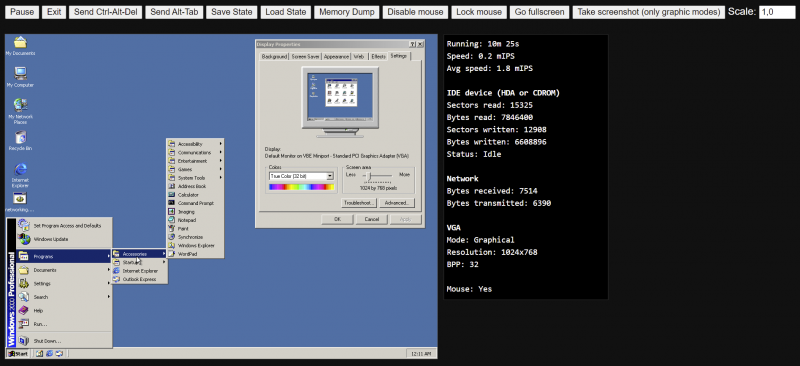Open Notepad from Accessories menu
Screen dimensions: 800x366
pos(195,220)
